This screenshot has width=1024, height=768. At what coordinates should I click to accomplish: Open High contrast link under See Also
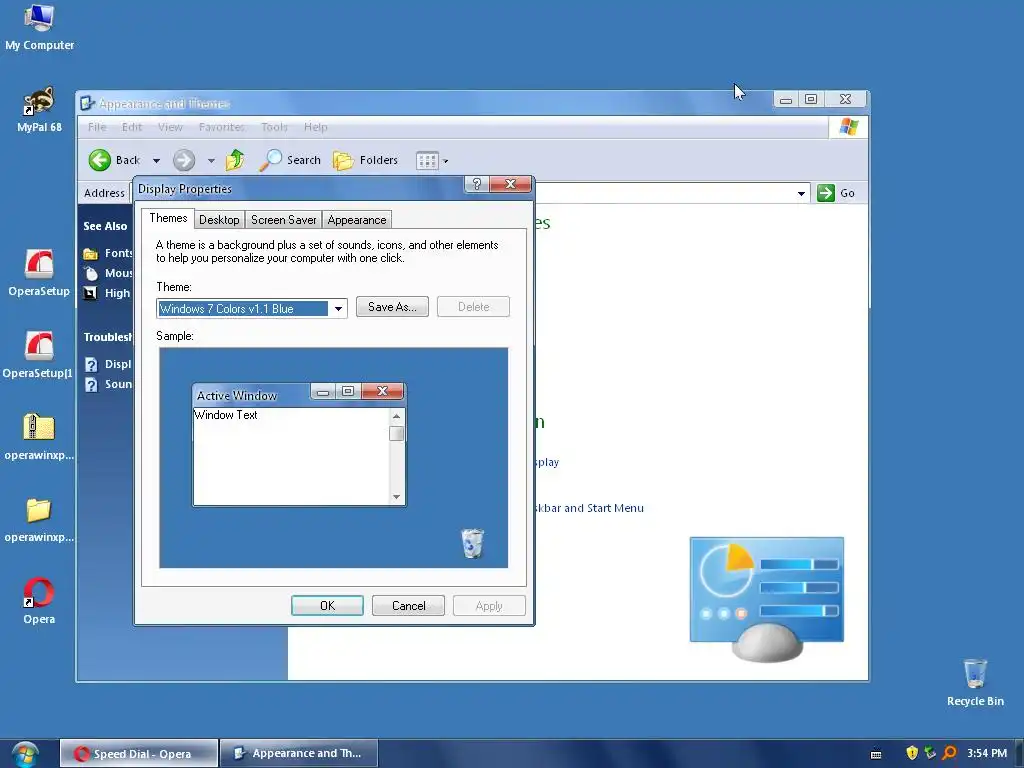(x=107, y=293)
